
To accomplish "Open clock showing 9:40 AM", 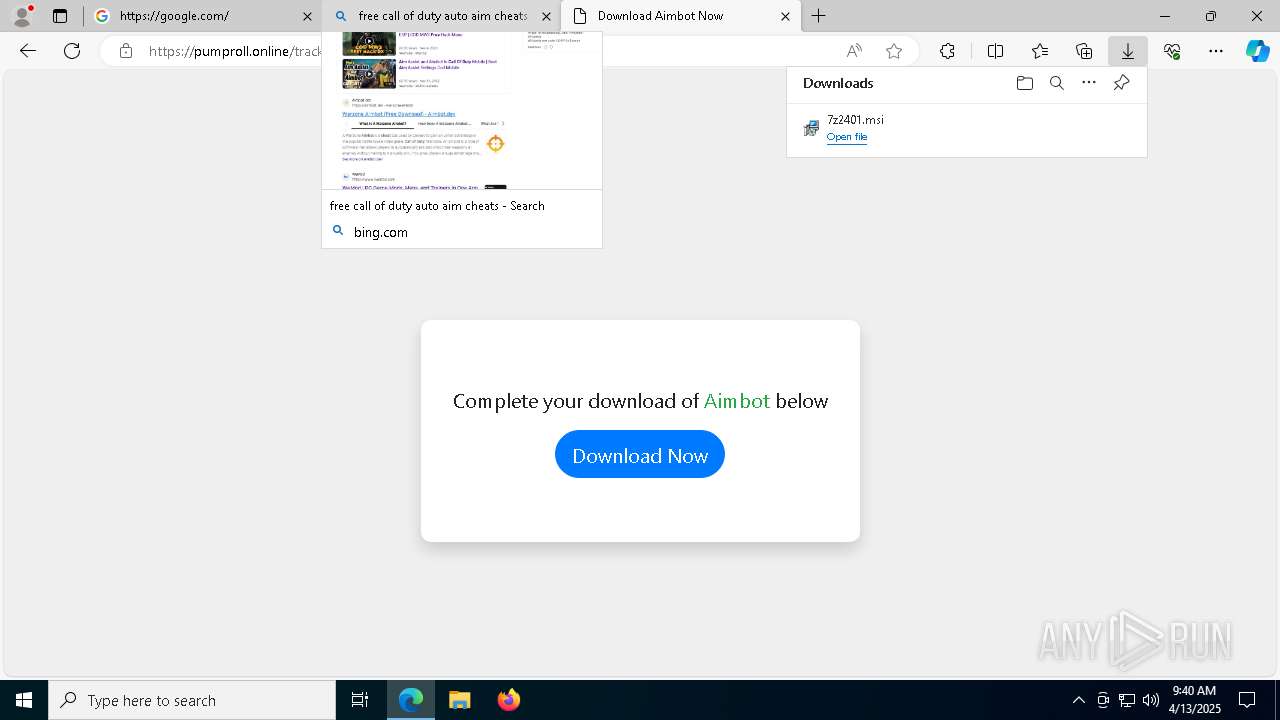I will [x=1195, y=700].
